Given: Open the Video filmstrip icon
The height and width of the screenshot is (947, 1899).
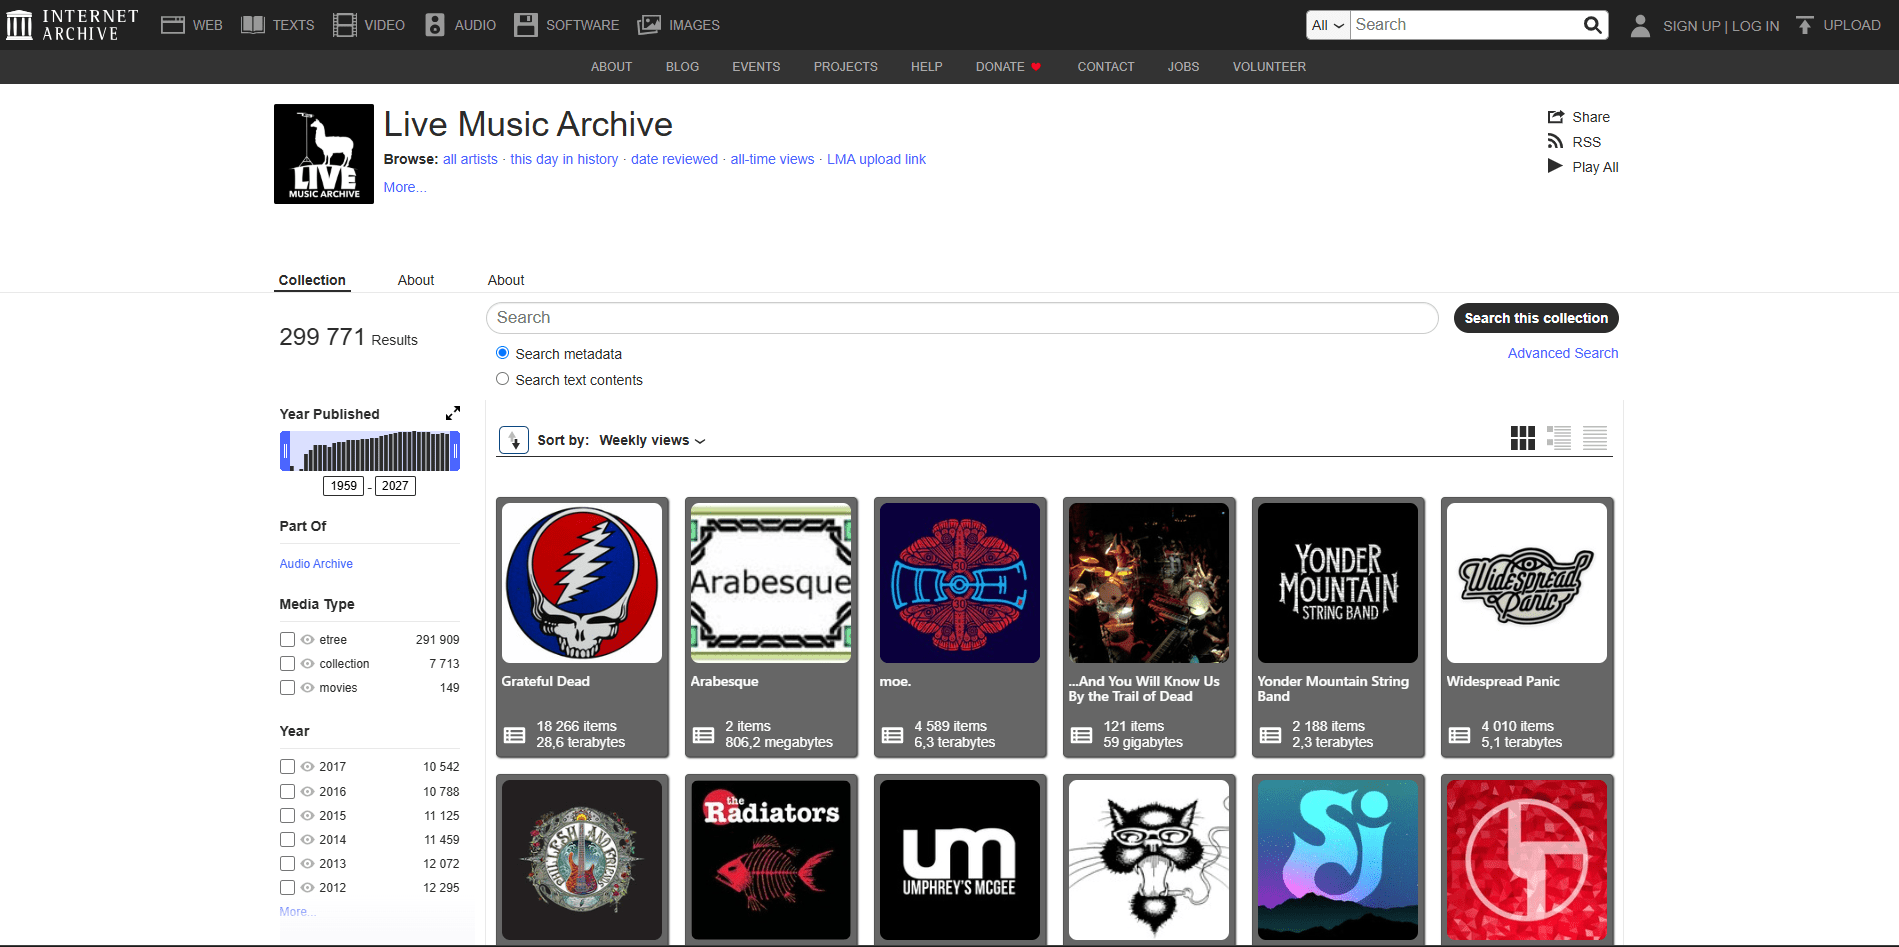Looking at the screenshot, I should tap(345, 25).
